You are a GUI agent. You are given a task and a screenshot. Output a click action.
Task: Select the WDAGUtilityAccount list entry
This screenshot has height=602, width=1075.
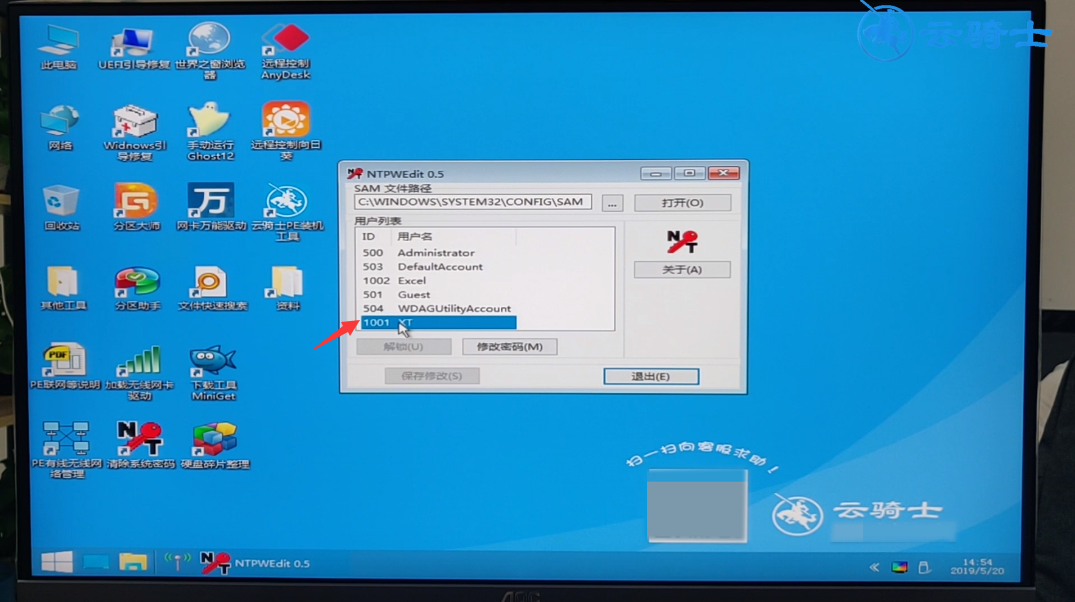tap(454, 309)
